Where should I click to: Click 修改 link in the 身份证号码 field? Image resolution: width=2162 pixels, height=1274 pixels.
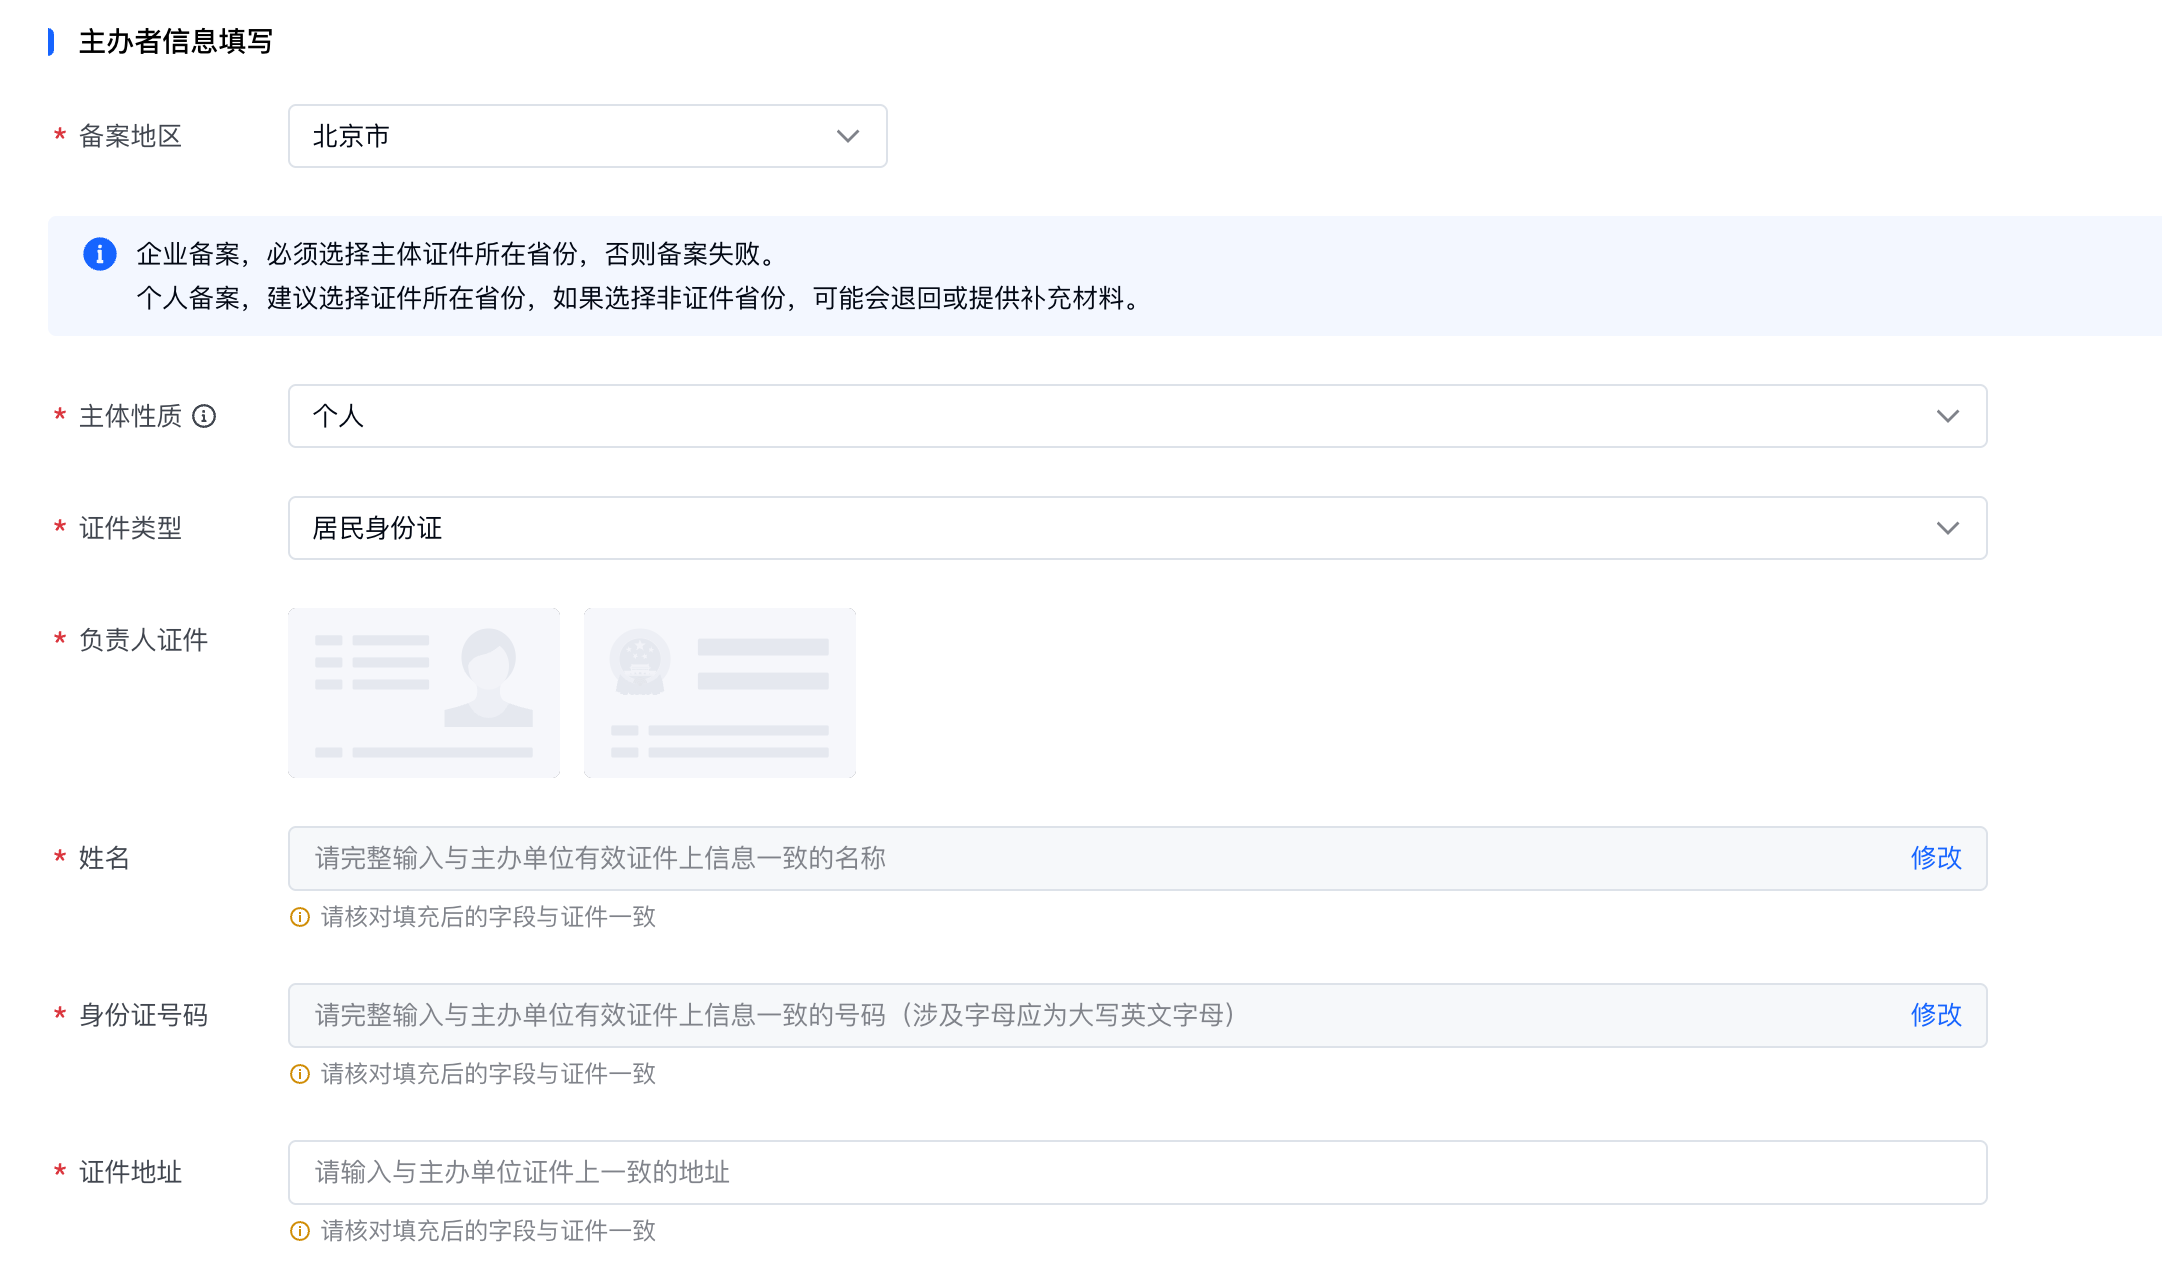[1935, 1015]
